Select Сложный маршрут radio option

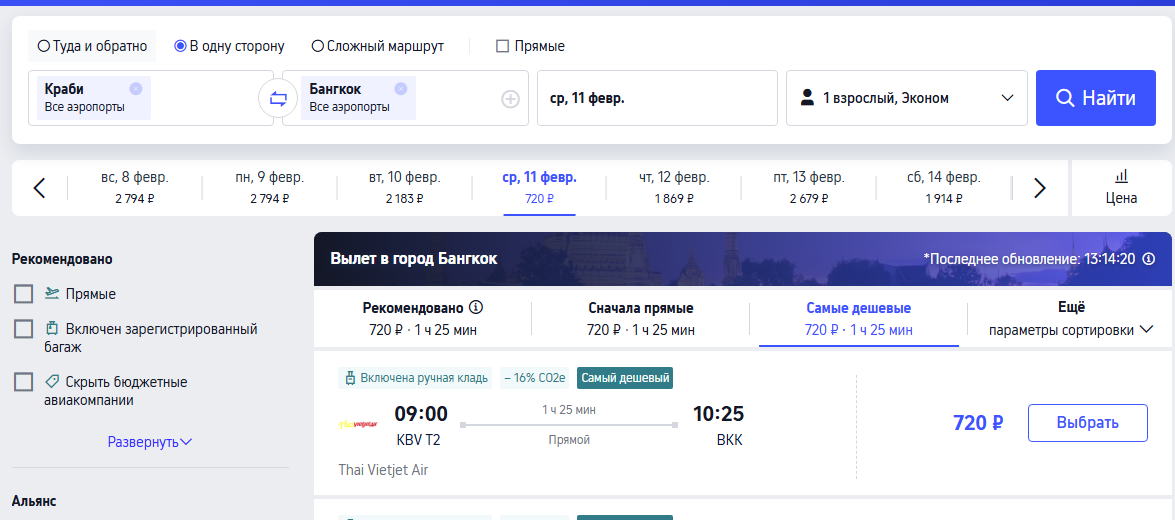317,46
